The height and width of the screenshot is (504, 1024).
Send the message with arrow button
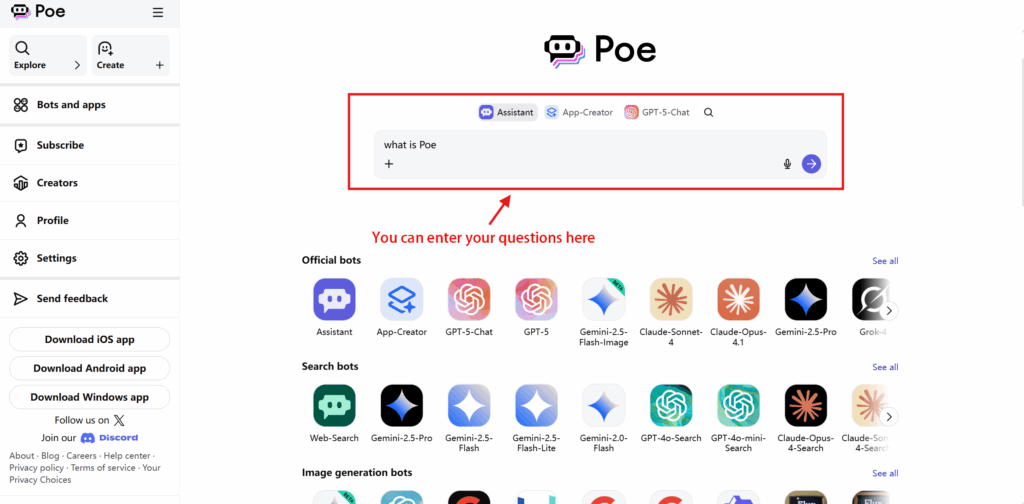point(811,164)
